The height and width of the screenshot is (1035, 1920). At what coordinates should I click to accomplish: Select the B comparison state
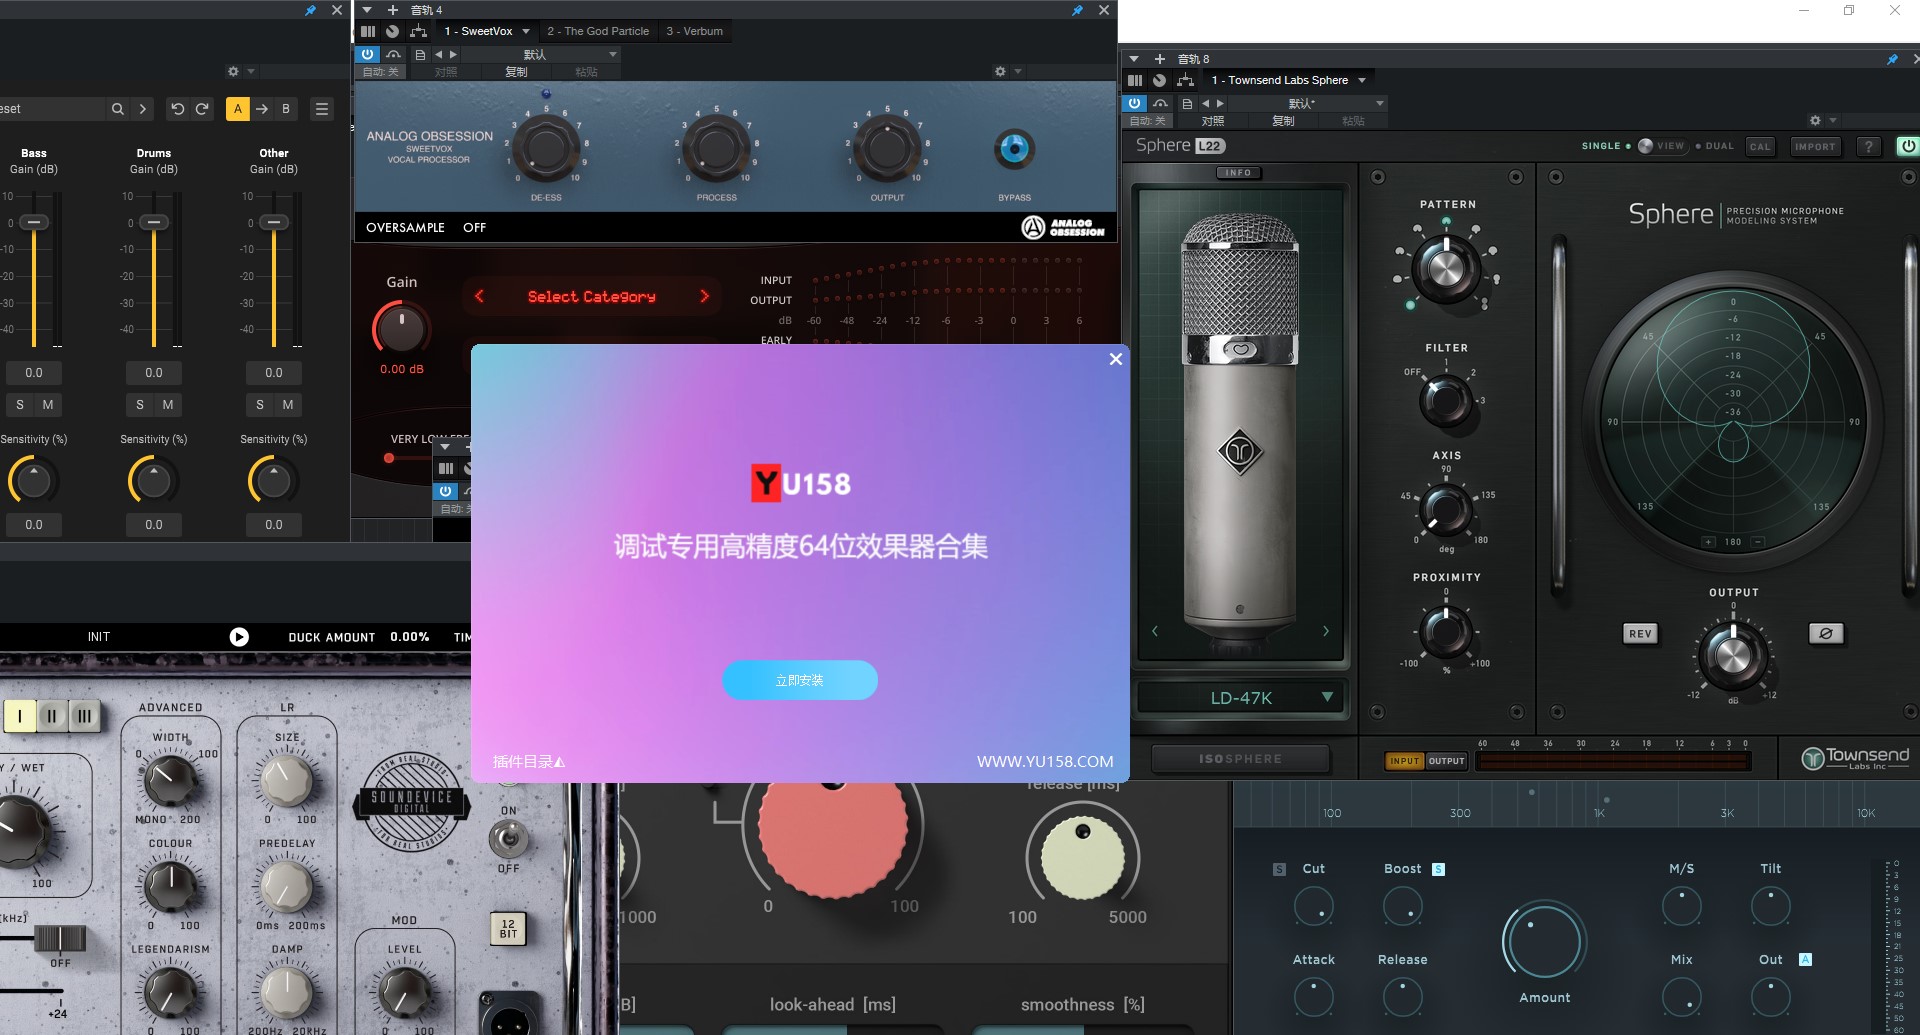pyautogui.click(x=286, y=109)
